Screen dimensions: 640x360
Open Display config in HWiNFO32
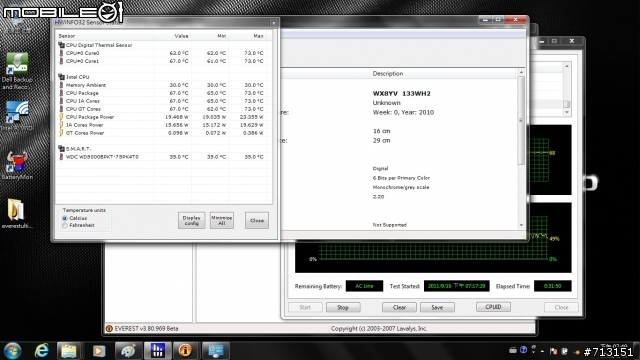click(x=191, y=220)
